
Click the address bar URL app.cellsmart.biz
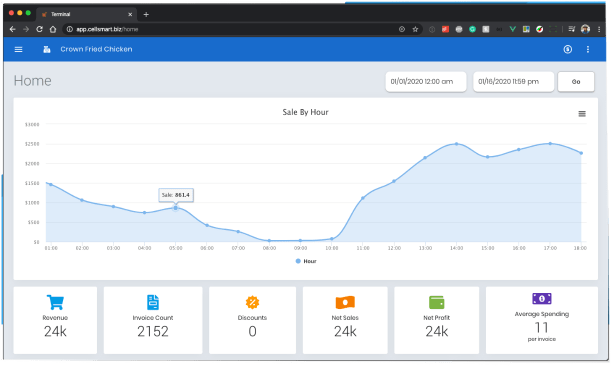click(x=107, y=29)
